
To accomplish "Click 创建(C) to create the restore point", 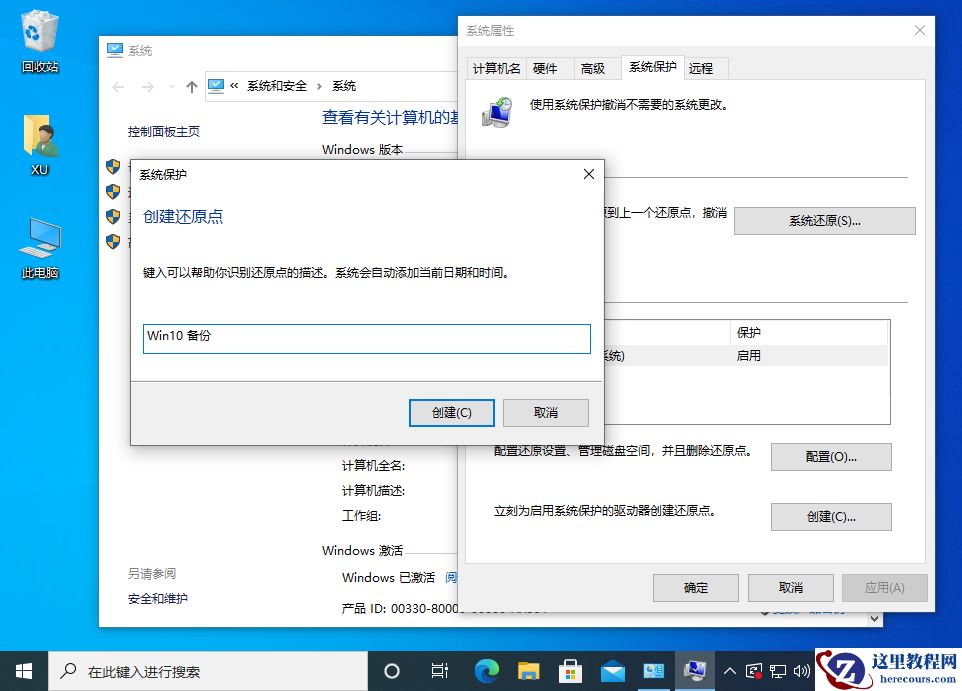I will [452, 412].
